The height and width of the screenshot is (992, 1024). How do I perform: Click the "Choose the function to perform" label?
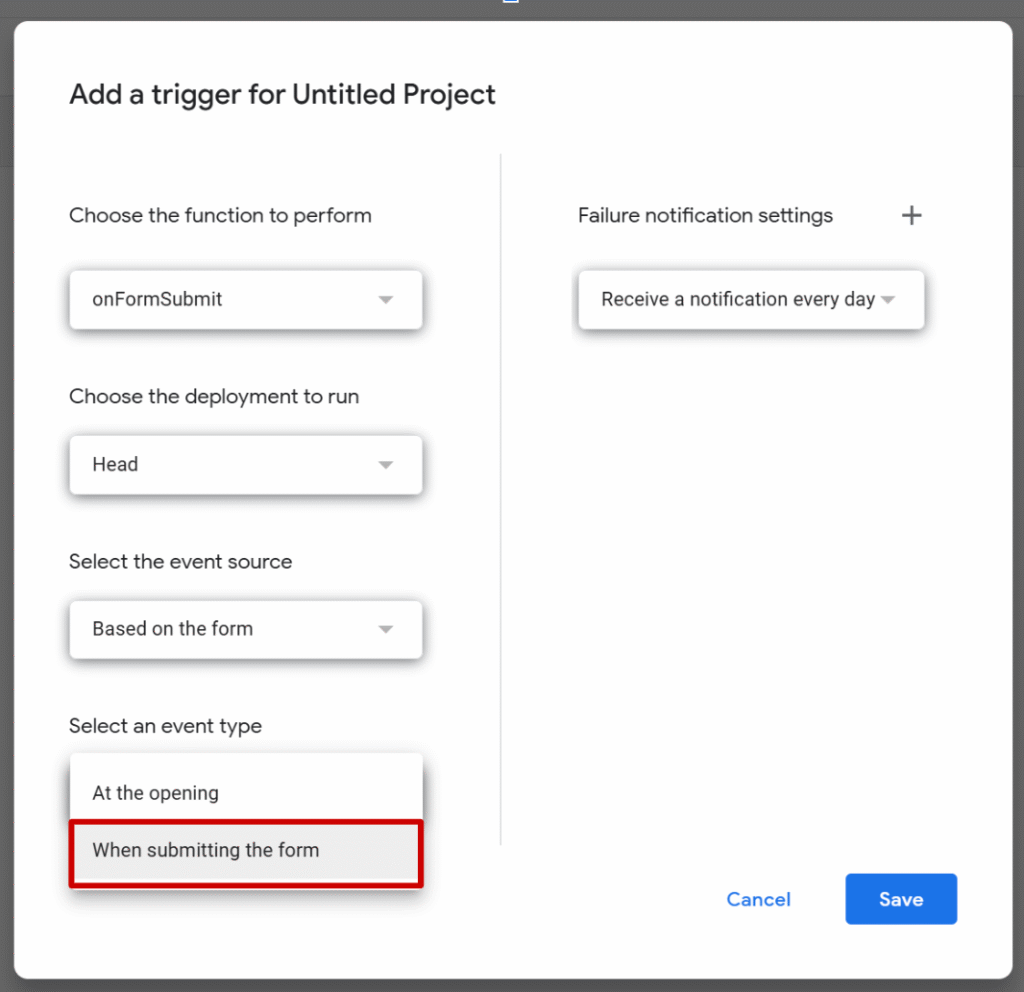click(x=220, y=215)
